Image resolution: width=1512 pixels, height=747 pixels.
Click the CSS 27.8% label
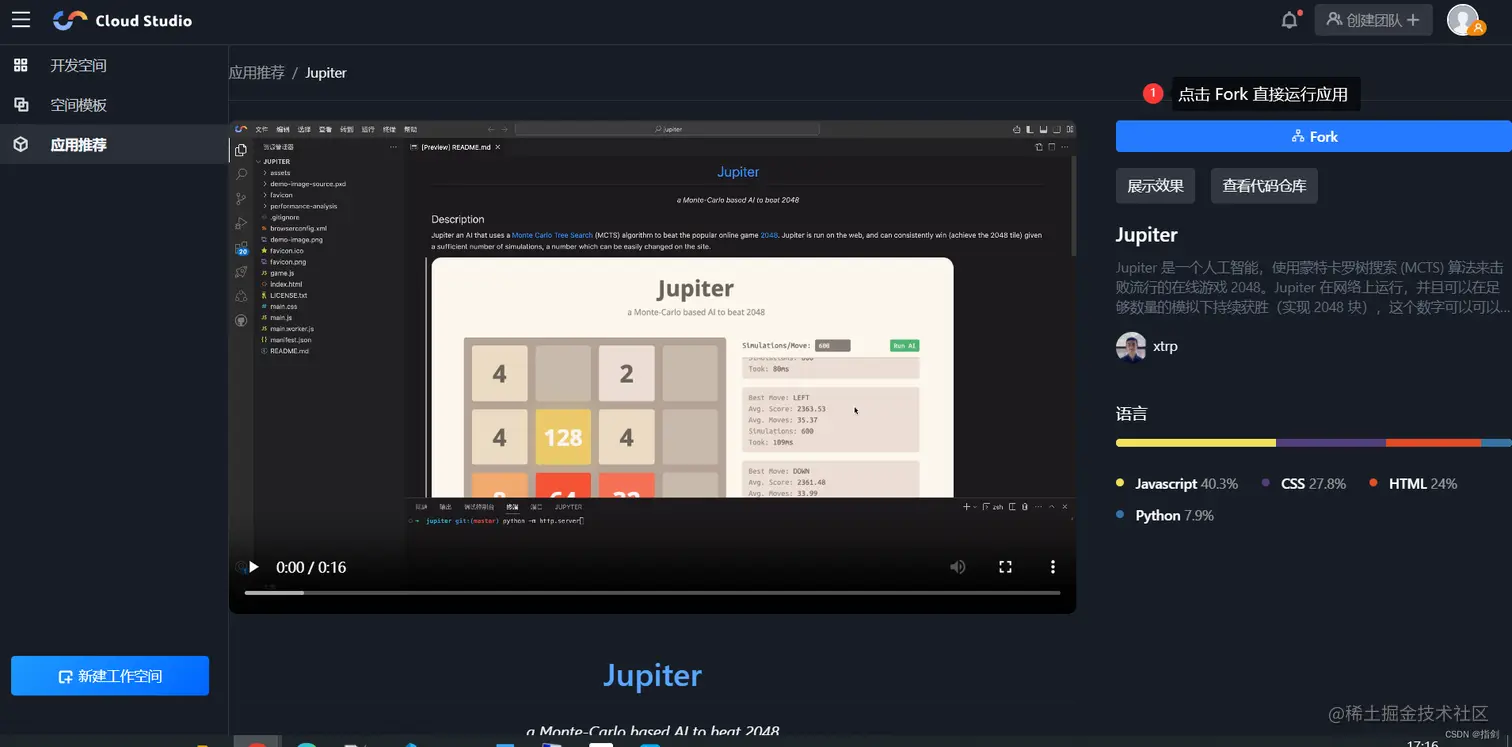pos(1313,484)
